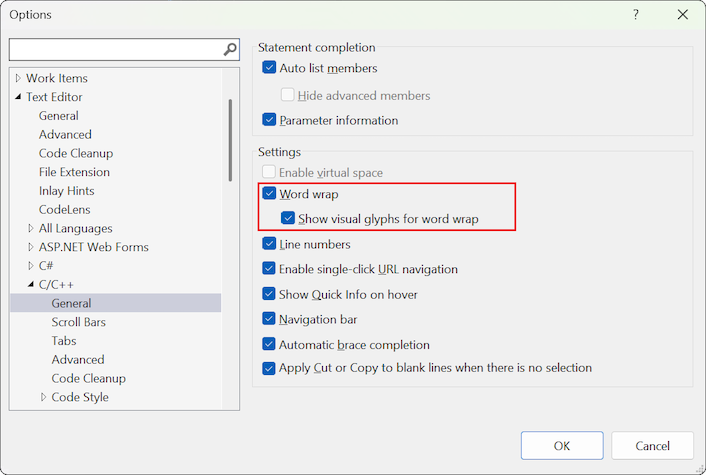Toggle Auto list members checkbox
This screenshot has height=475, width=706.
coord(269,68)
